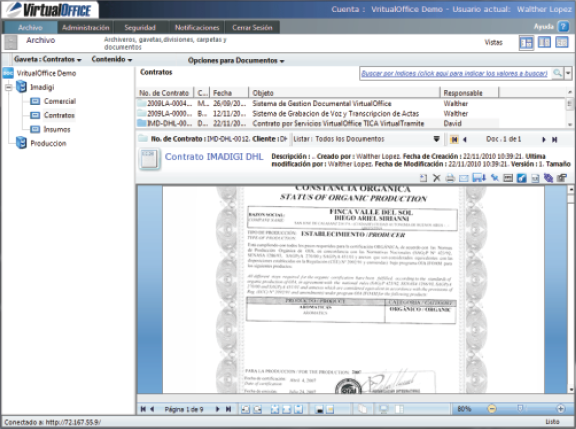
Task: Click the zoom slider handle
Action: [520, 408]
